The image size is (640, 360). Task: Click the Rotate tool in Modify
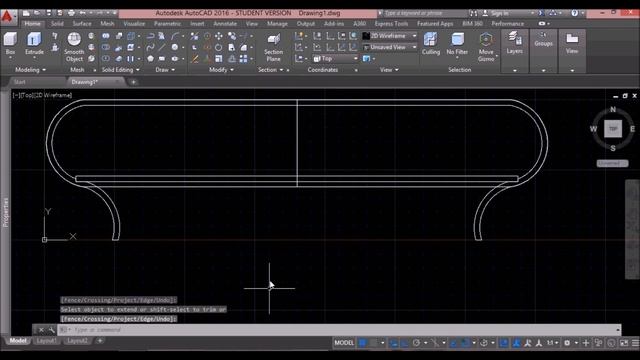coord(219,47)
